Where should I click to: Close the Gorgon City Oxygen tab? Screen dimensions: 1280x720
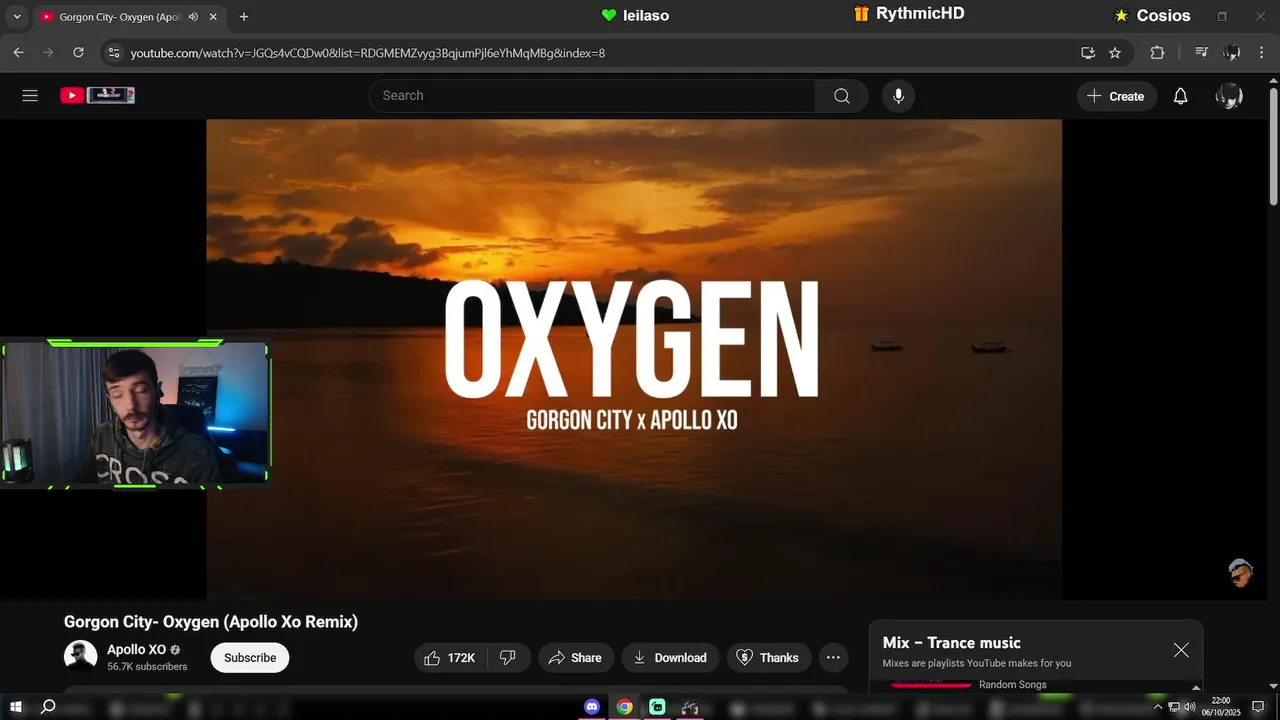pyautogui.click(x=213, y=17)
